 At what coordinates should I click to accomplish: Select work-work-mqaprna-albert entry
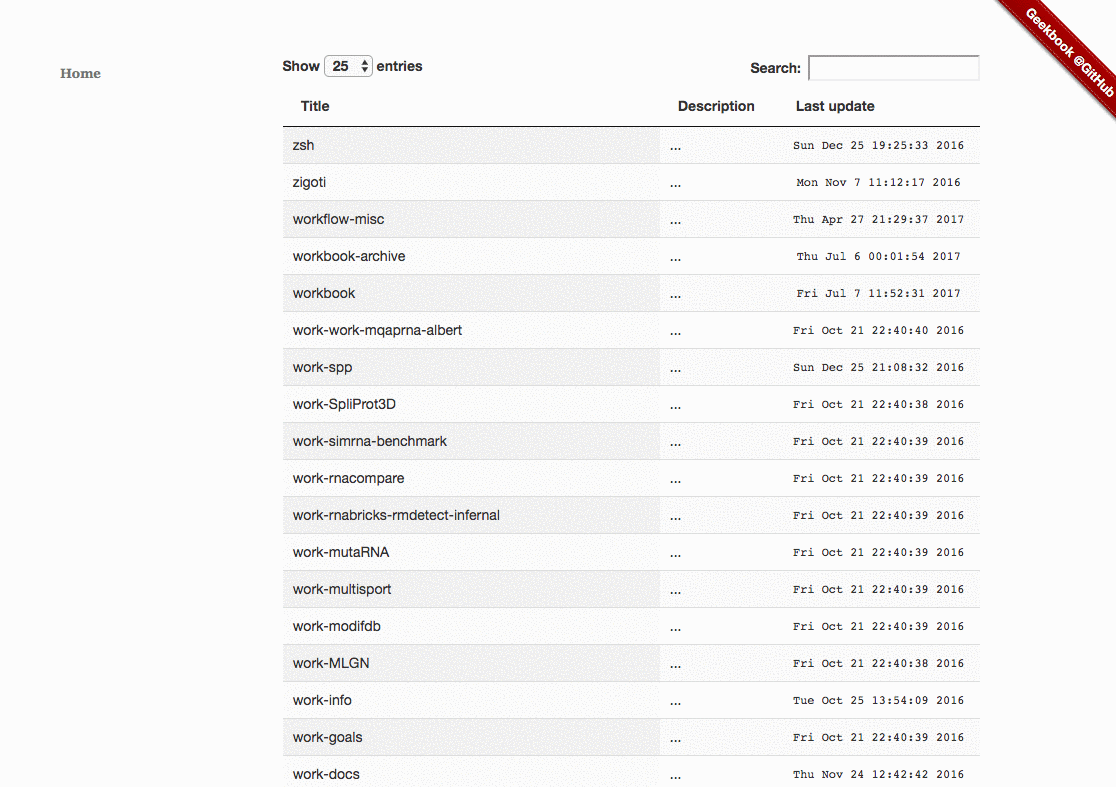[x=377, y=330]
